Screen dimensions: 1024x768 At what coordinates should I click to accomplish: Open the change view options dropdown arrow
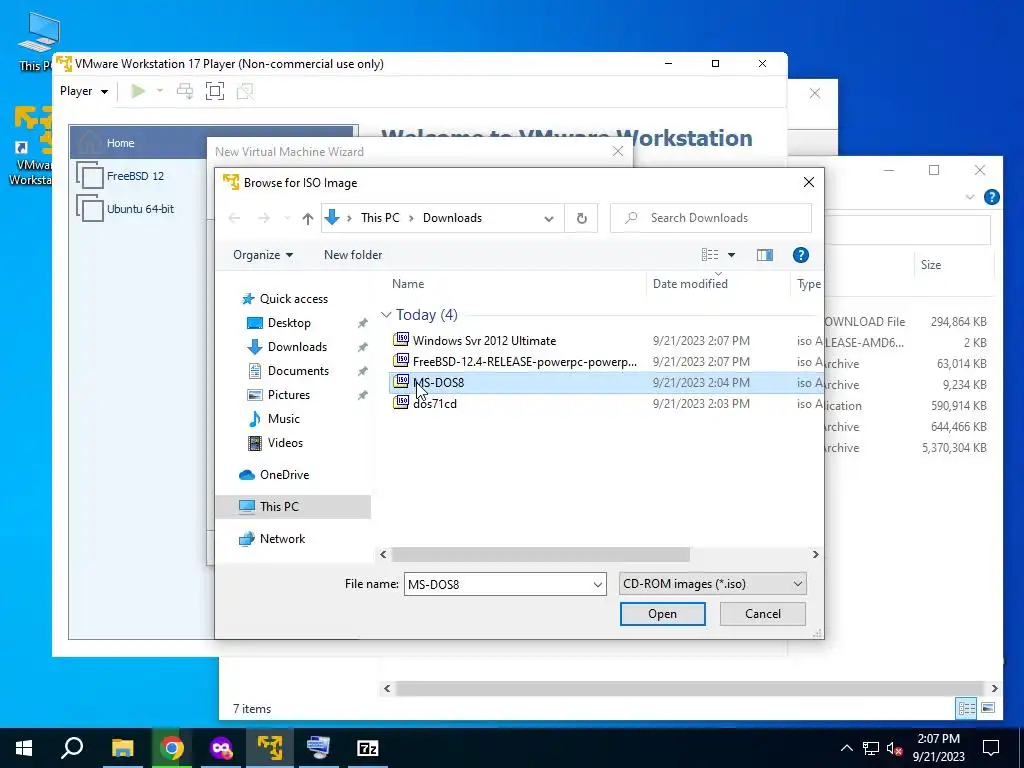coord(731,255)
